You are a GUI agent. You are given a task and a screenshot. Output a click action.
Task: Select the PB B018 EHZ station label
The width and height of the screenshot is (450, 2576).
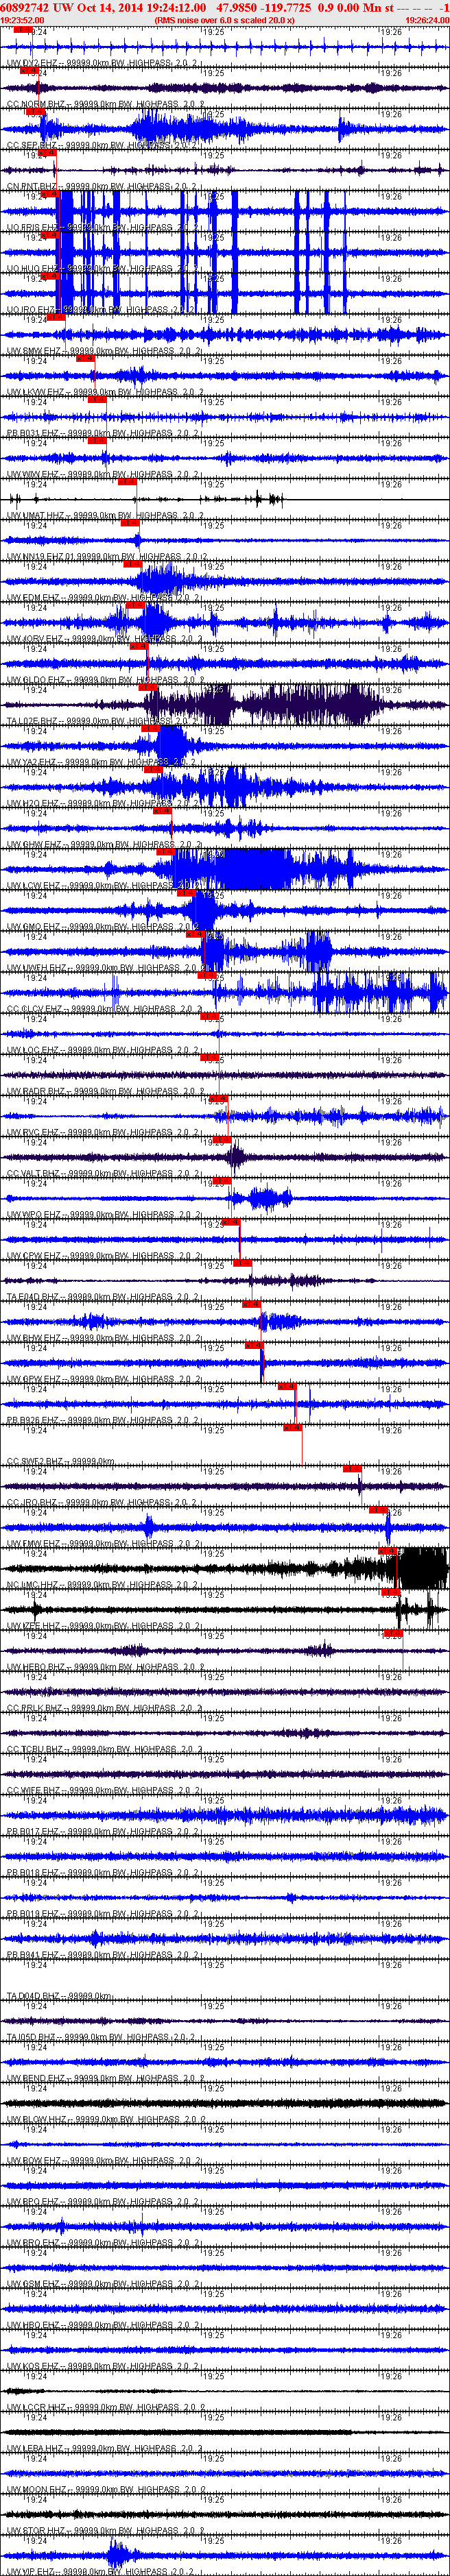104,1872
